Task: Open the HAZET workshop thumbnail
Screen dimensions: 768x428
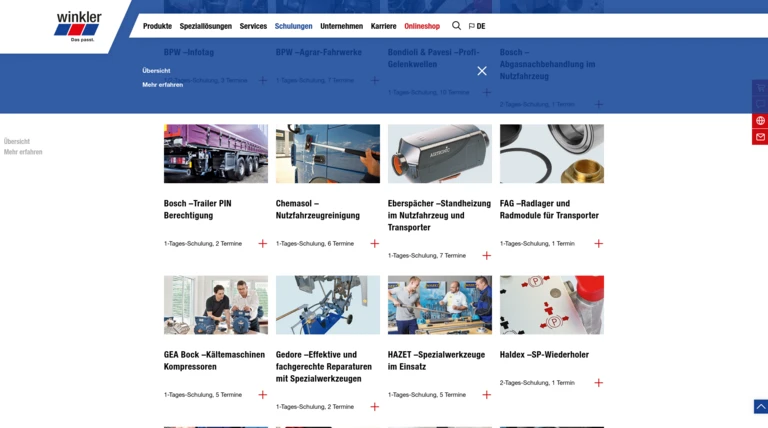Action: (440, 305)
